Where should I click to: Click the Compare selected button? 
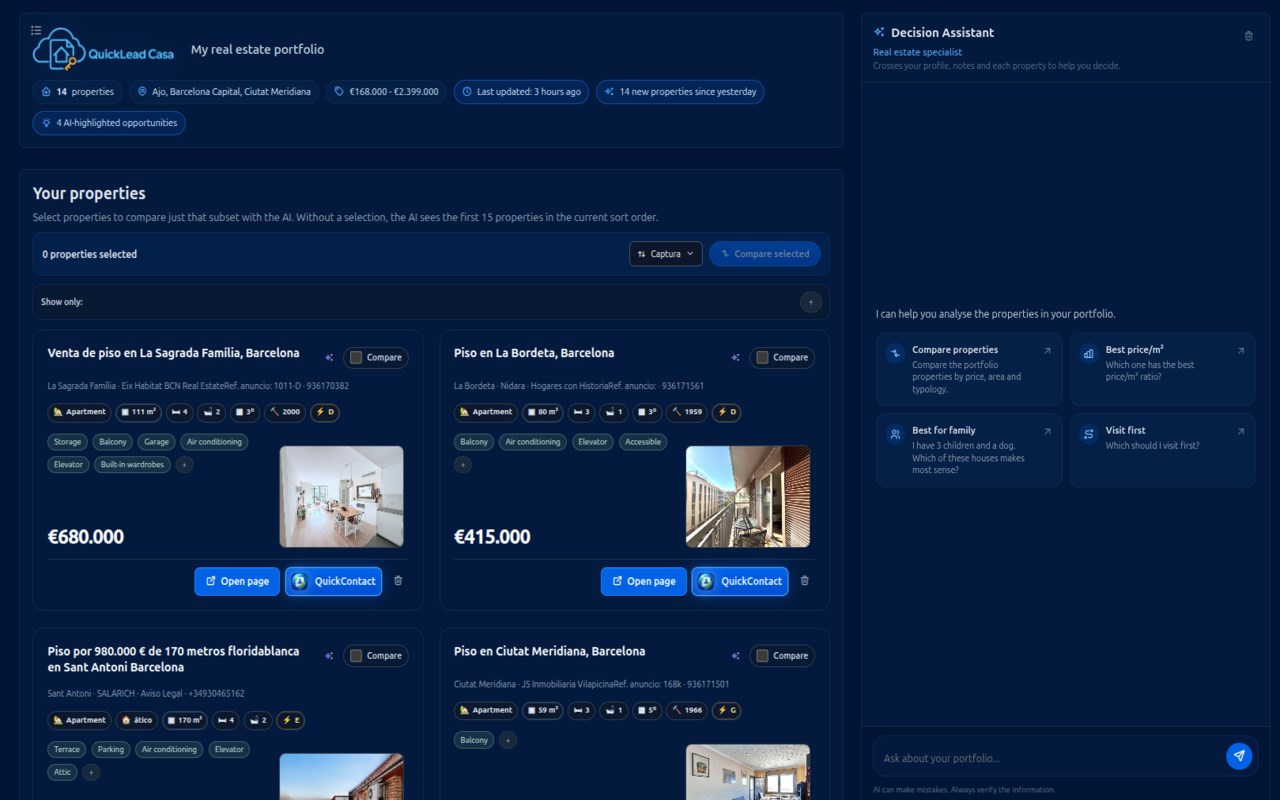pos(765,254)
